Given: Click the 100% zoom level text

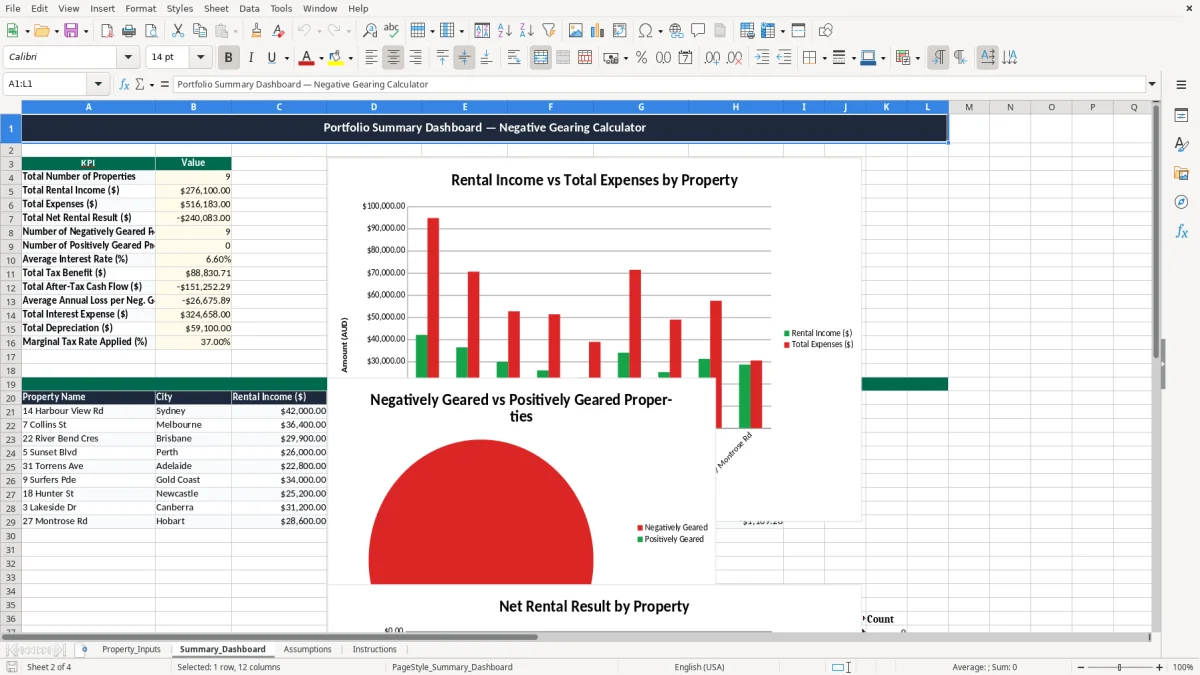Looking at the screenshot, I should coord(1182,667).
